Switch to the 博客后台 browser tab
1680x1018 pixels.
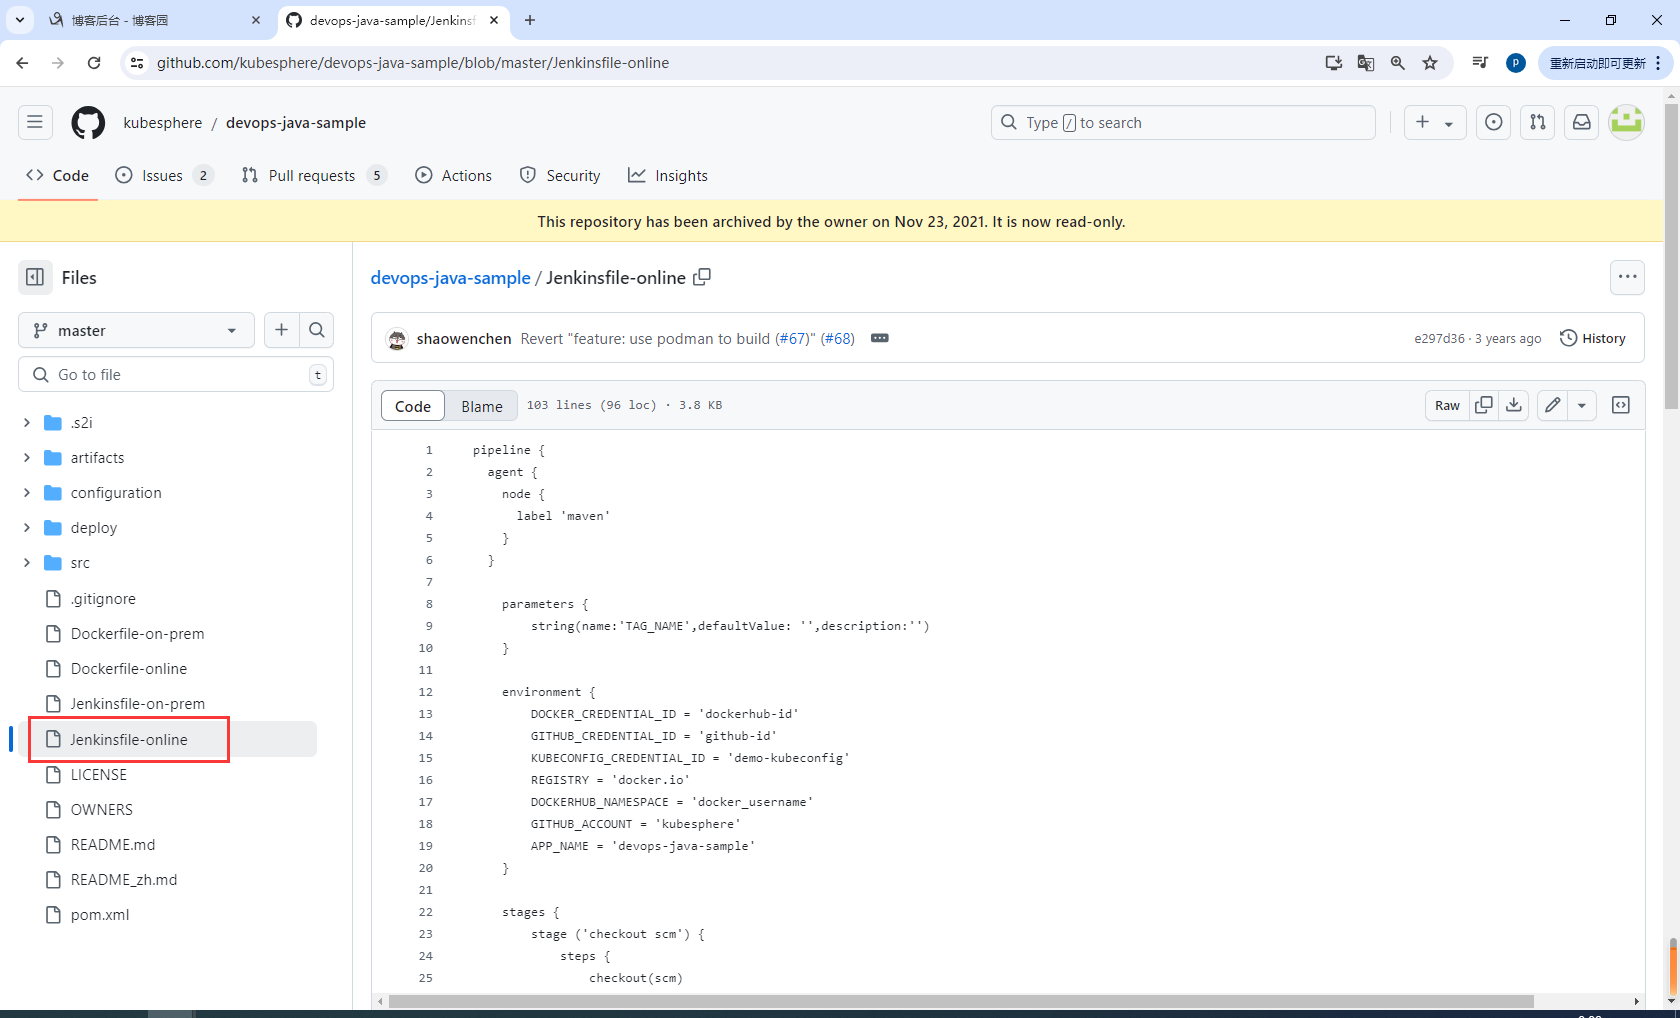(x=155, y=20)
